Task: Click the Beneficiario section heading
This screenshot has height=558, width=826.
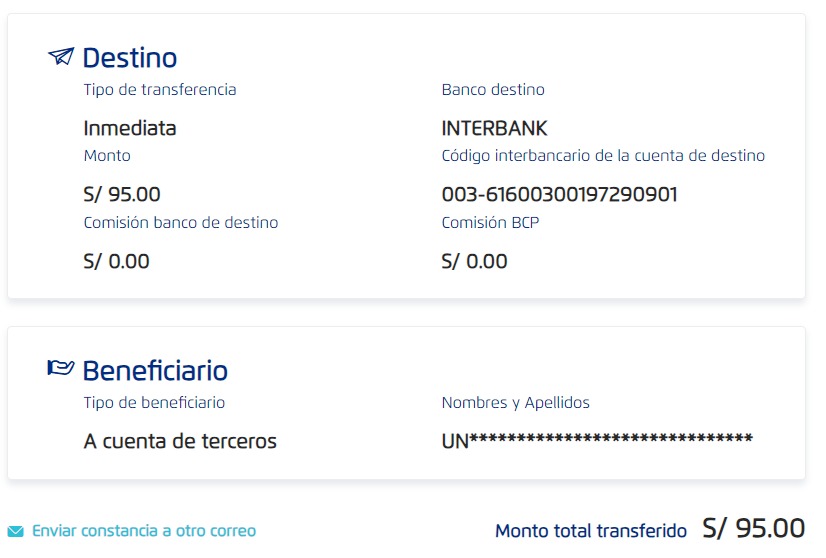Action: point(155,371)
